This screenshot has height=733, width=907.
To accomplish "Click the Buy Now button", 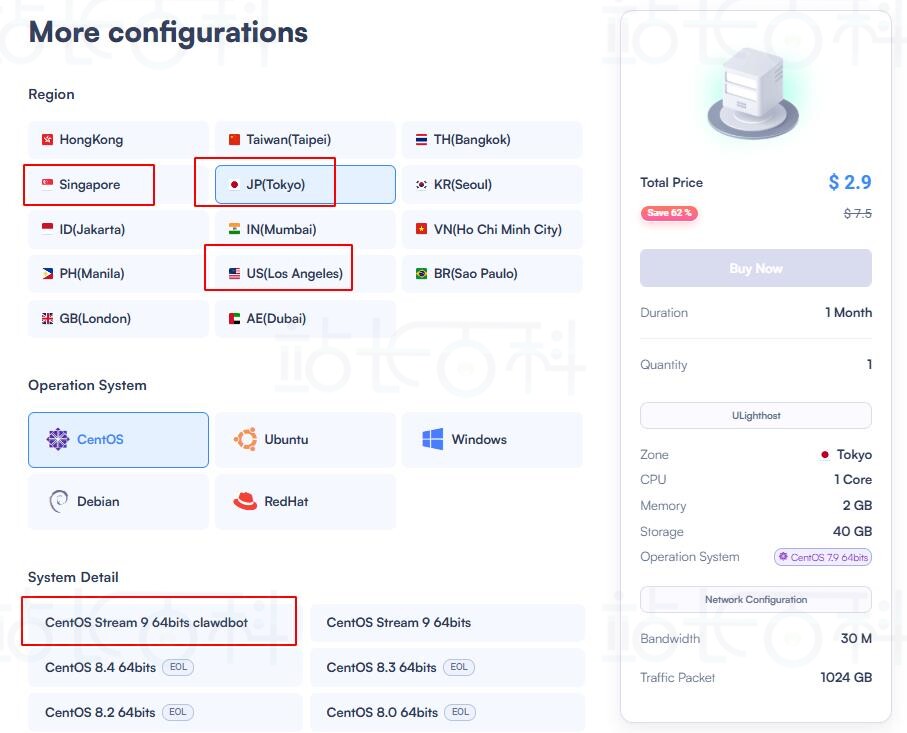I will point(755,268).
